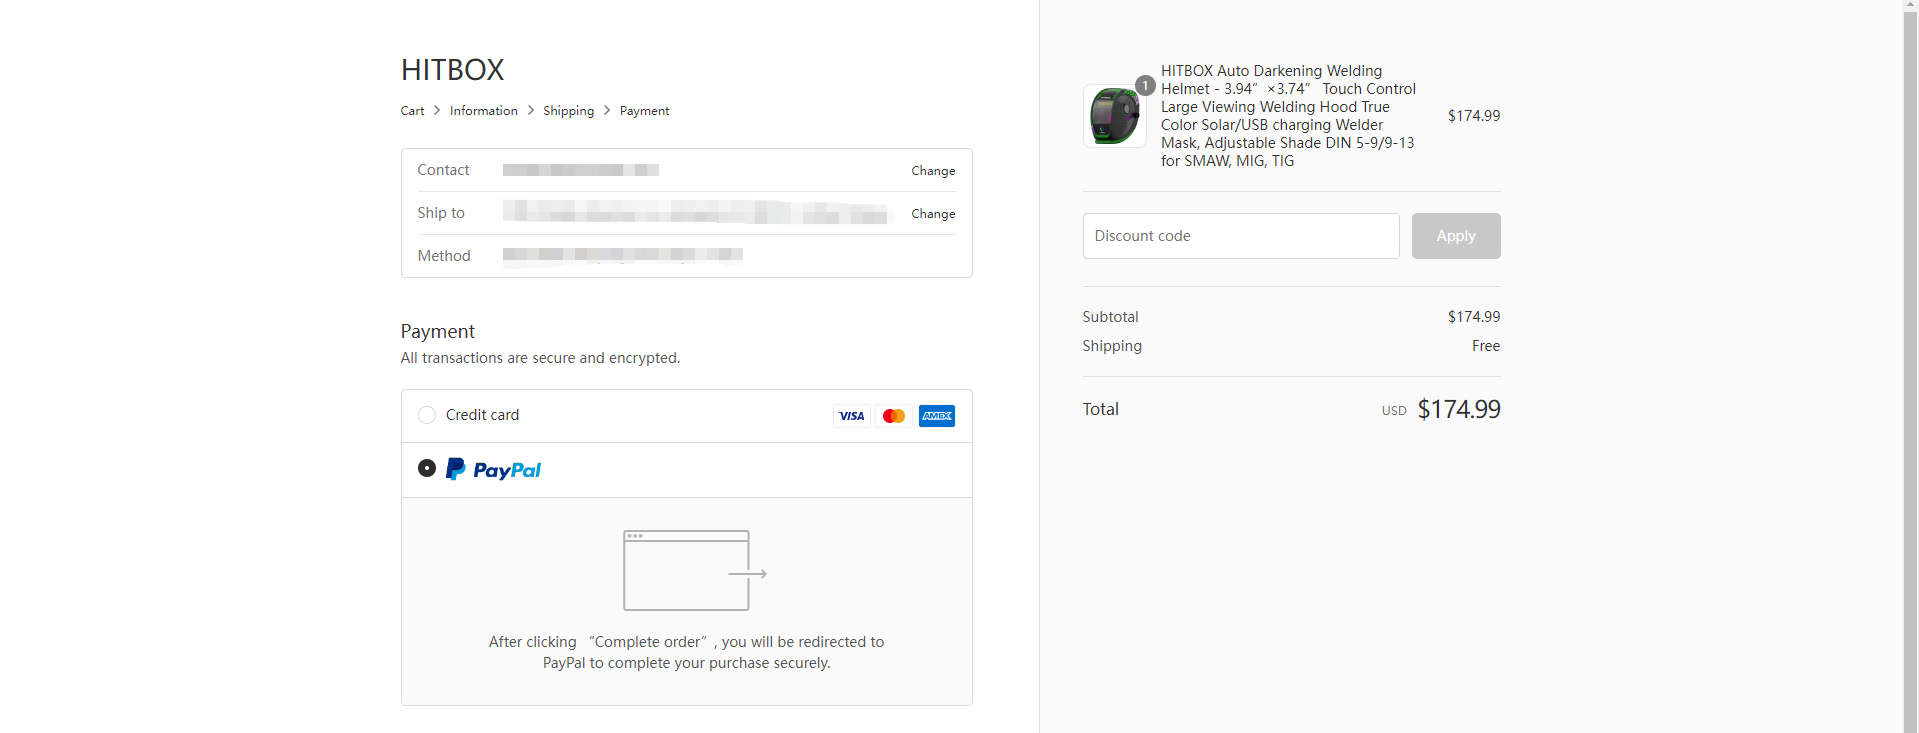Click the chevron after Shipping breadcrumb
The height and width of the screenshot is (733, 1919).
607,110
